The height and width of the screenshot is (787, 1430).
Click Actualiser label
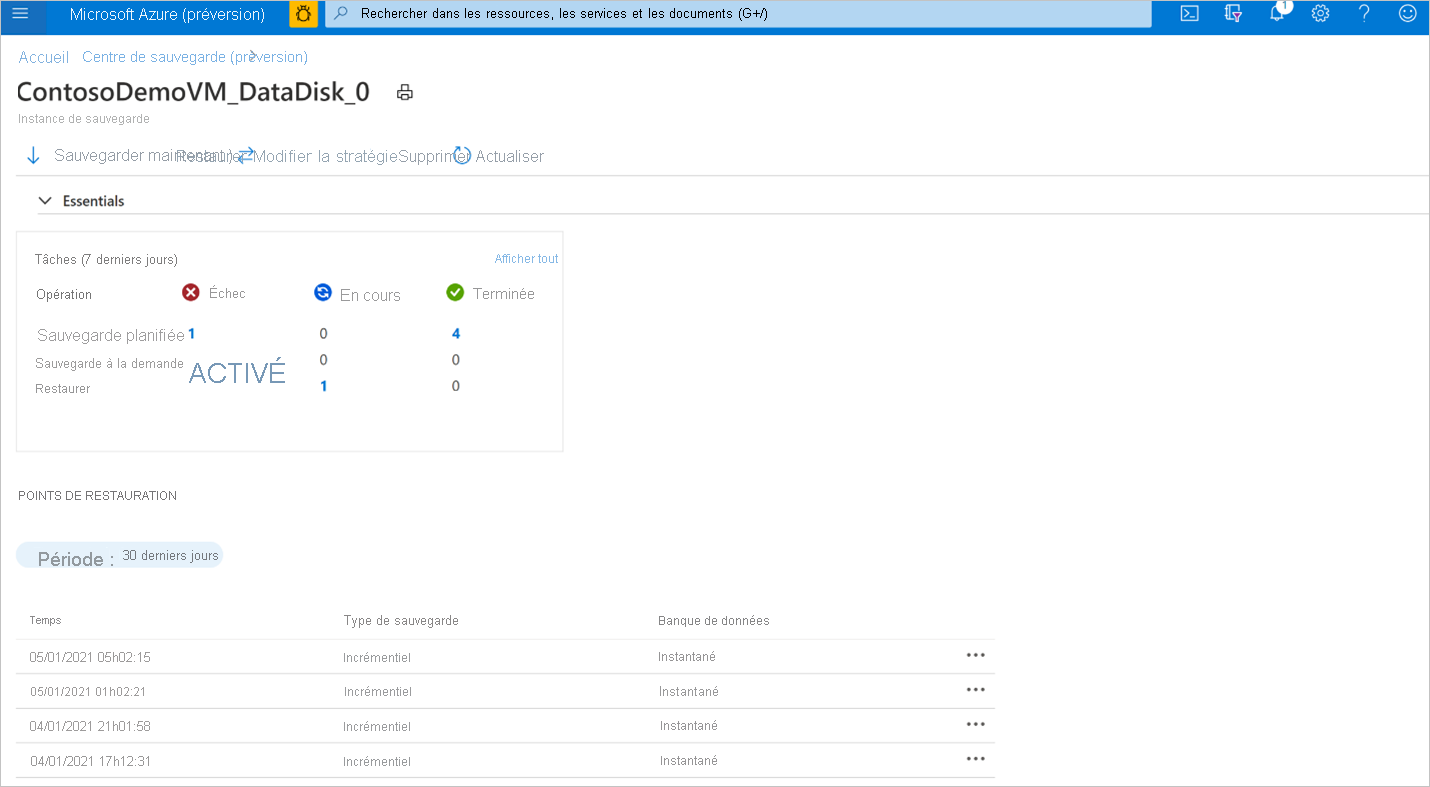(510, 156)
